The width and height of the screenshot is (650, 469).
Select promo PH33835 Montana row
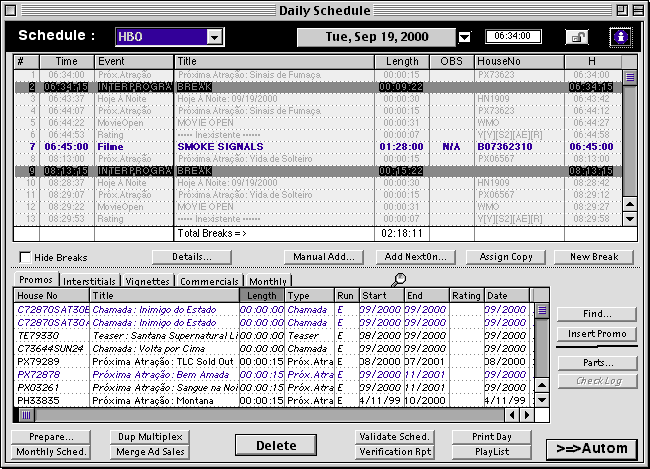pyautogui.click(x=274, y=401)
